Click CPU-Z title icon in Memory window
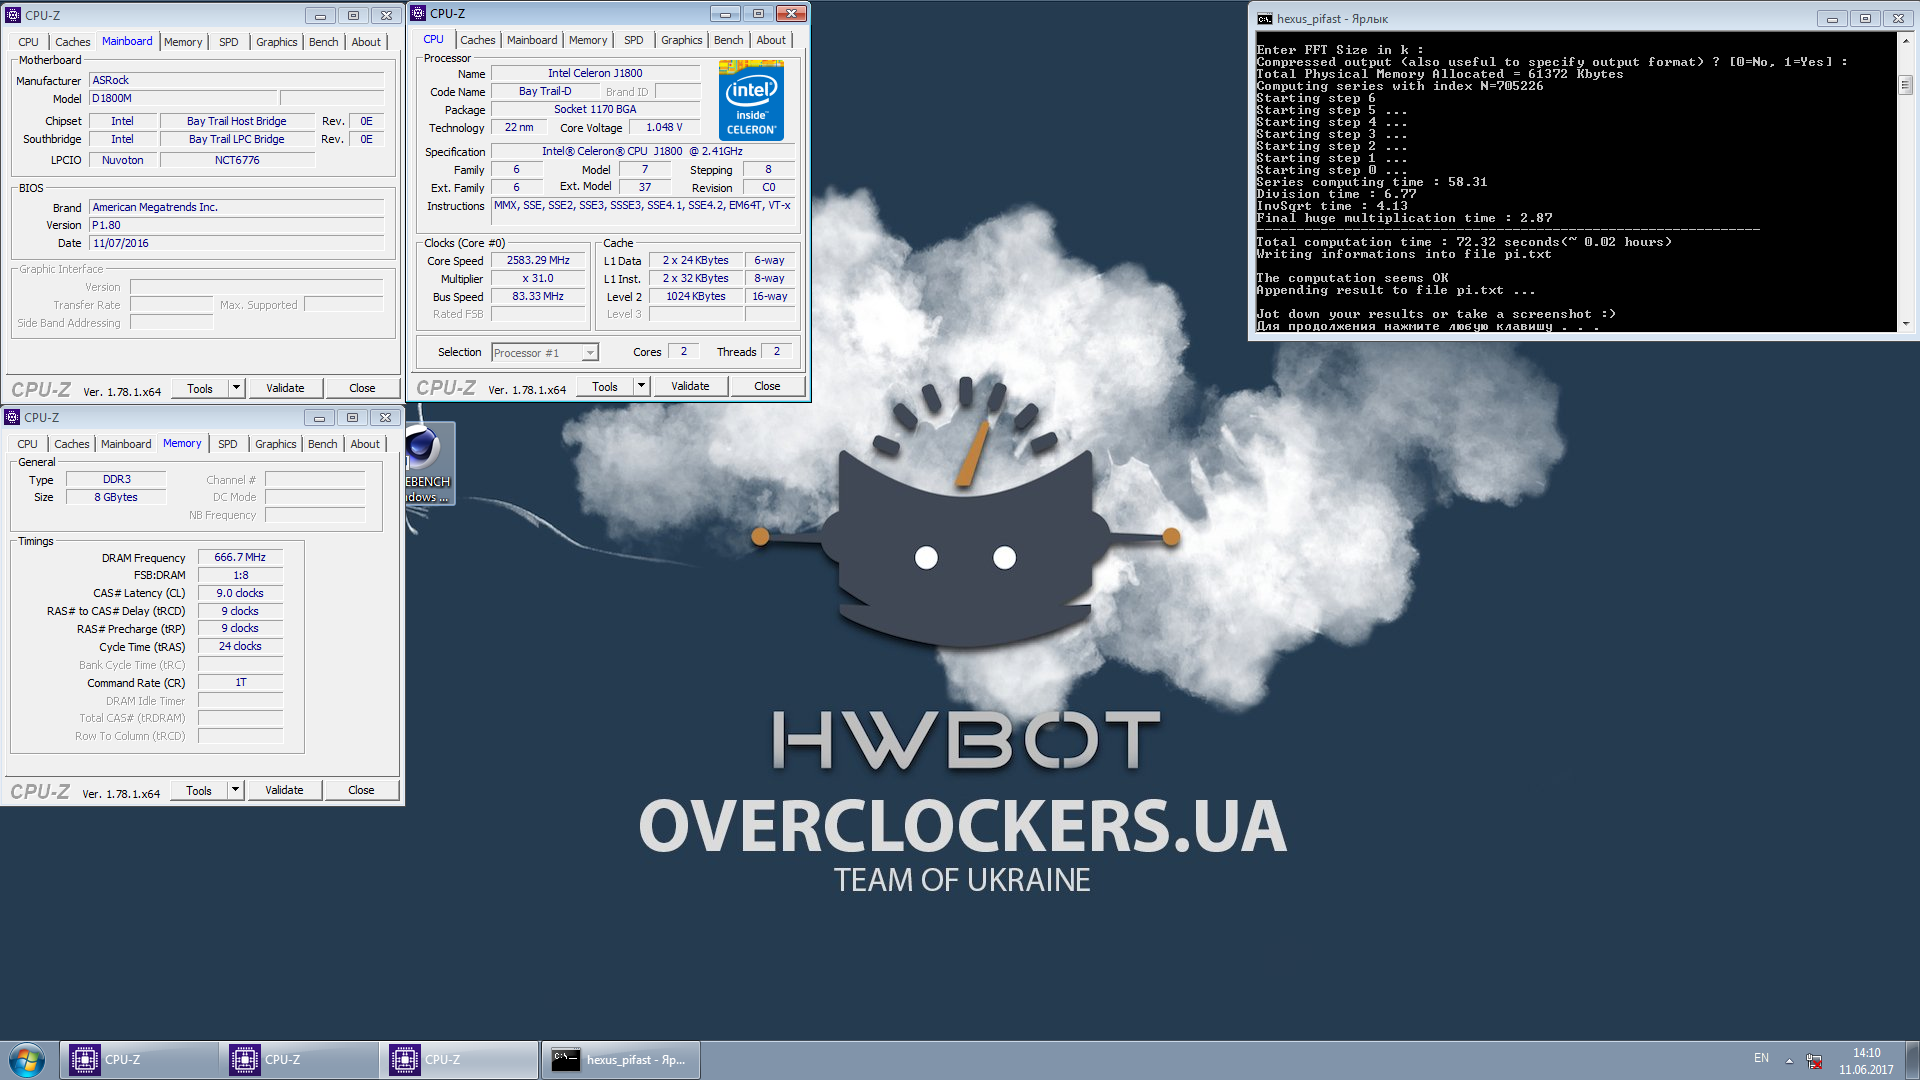The image size is (1920, 1080). pyautogui.click(x=12, y=417)
